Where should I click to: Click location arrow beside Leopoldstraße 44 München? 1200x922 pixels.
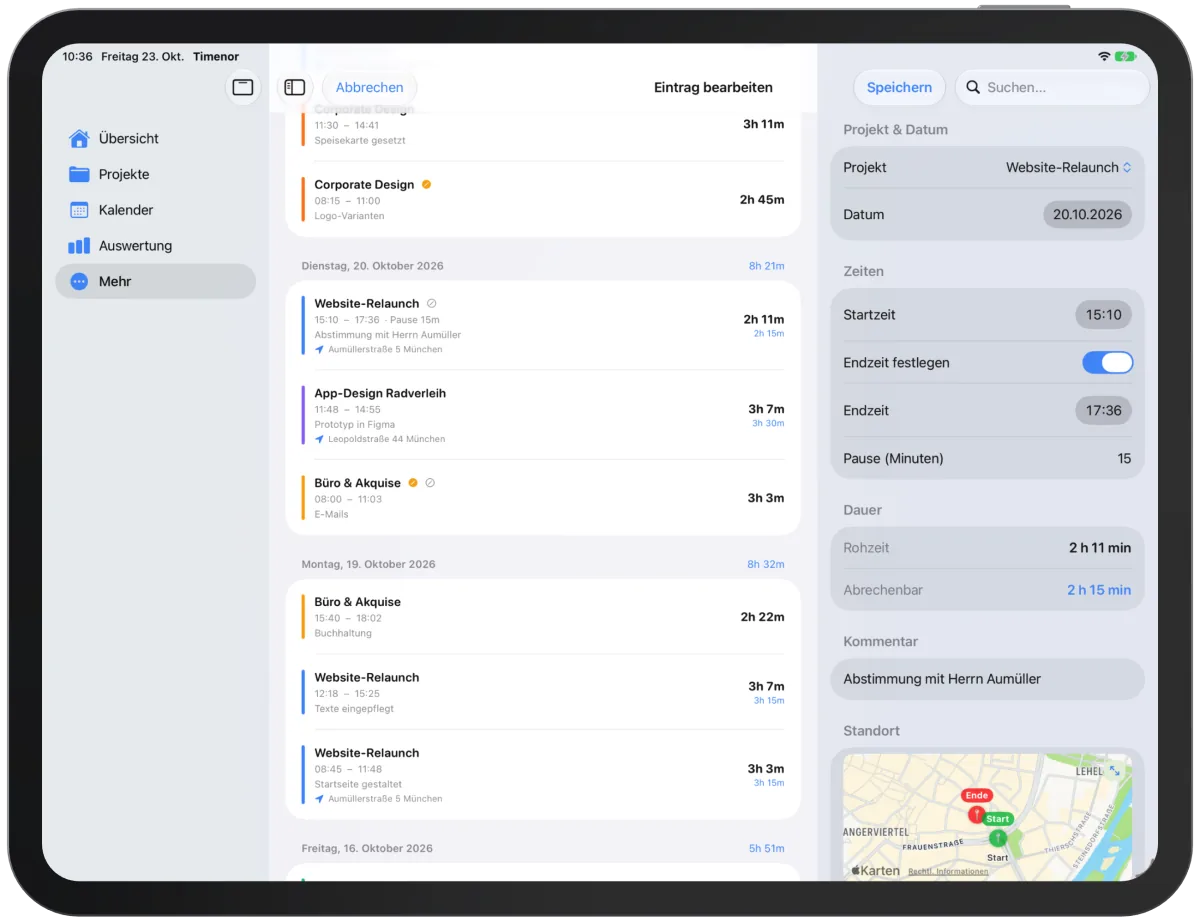(x=320, y=439)
